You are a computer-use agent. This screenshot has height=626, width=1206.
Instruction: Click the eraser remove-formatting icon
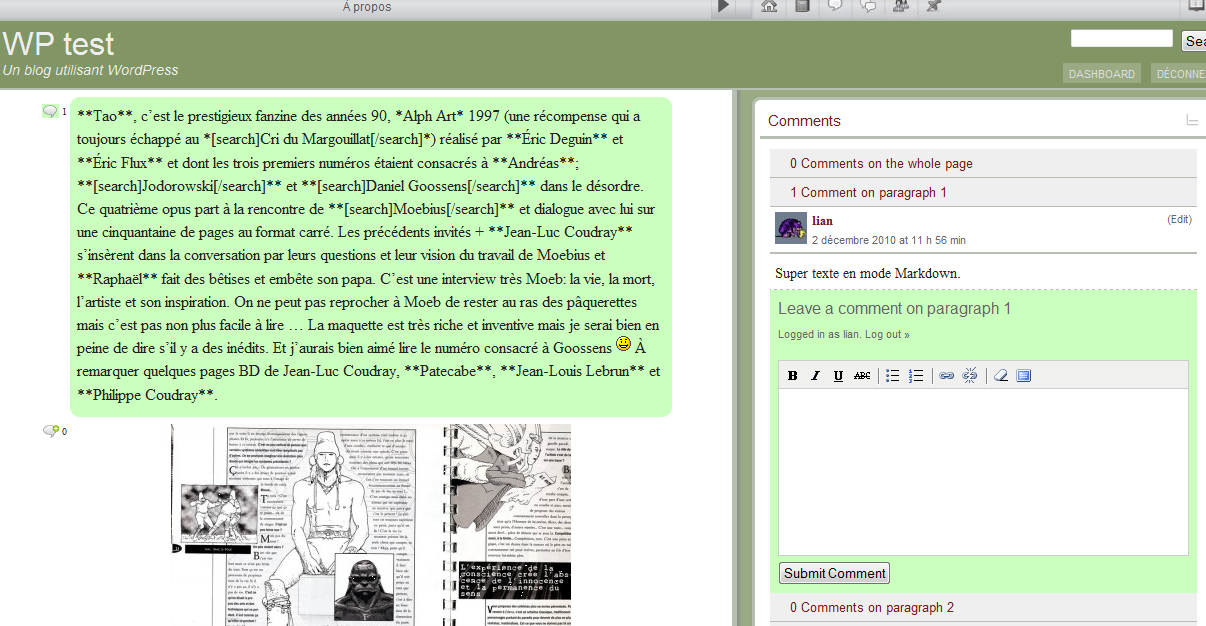coord(1000,376)
